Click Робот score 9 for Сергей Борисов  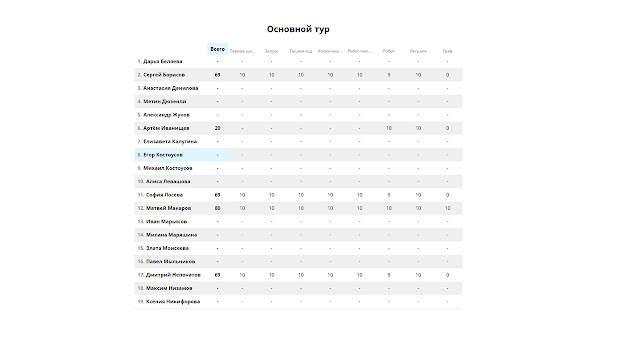[389, 75]
